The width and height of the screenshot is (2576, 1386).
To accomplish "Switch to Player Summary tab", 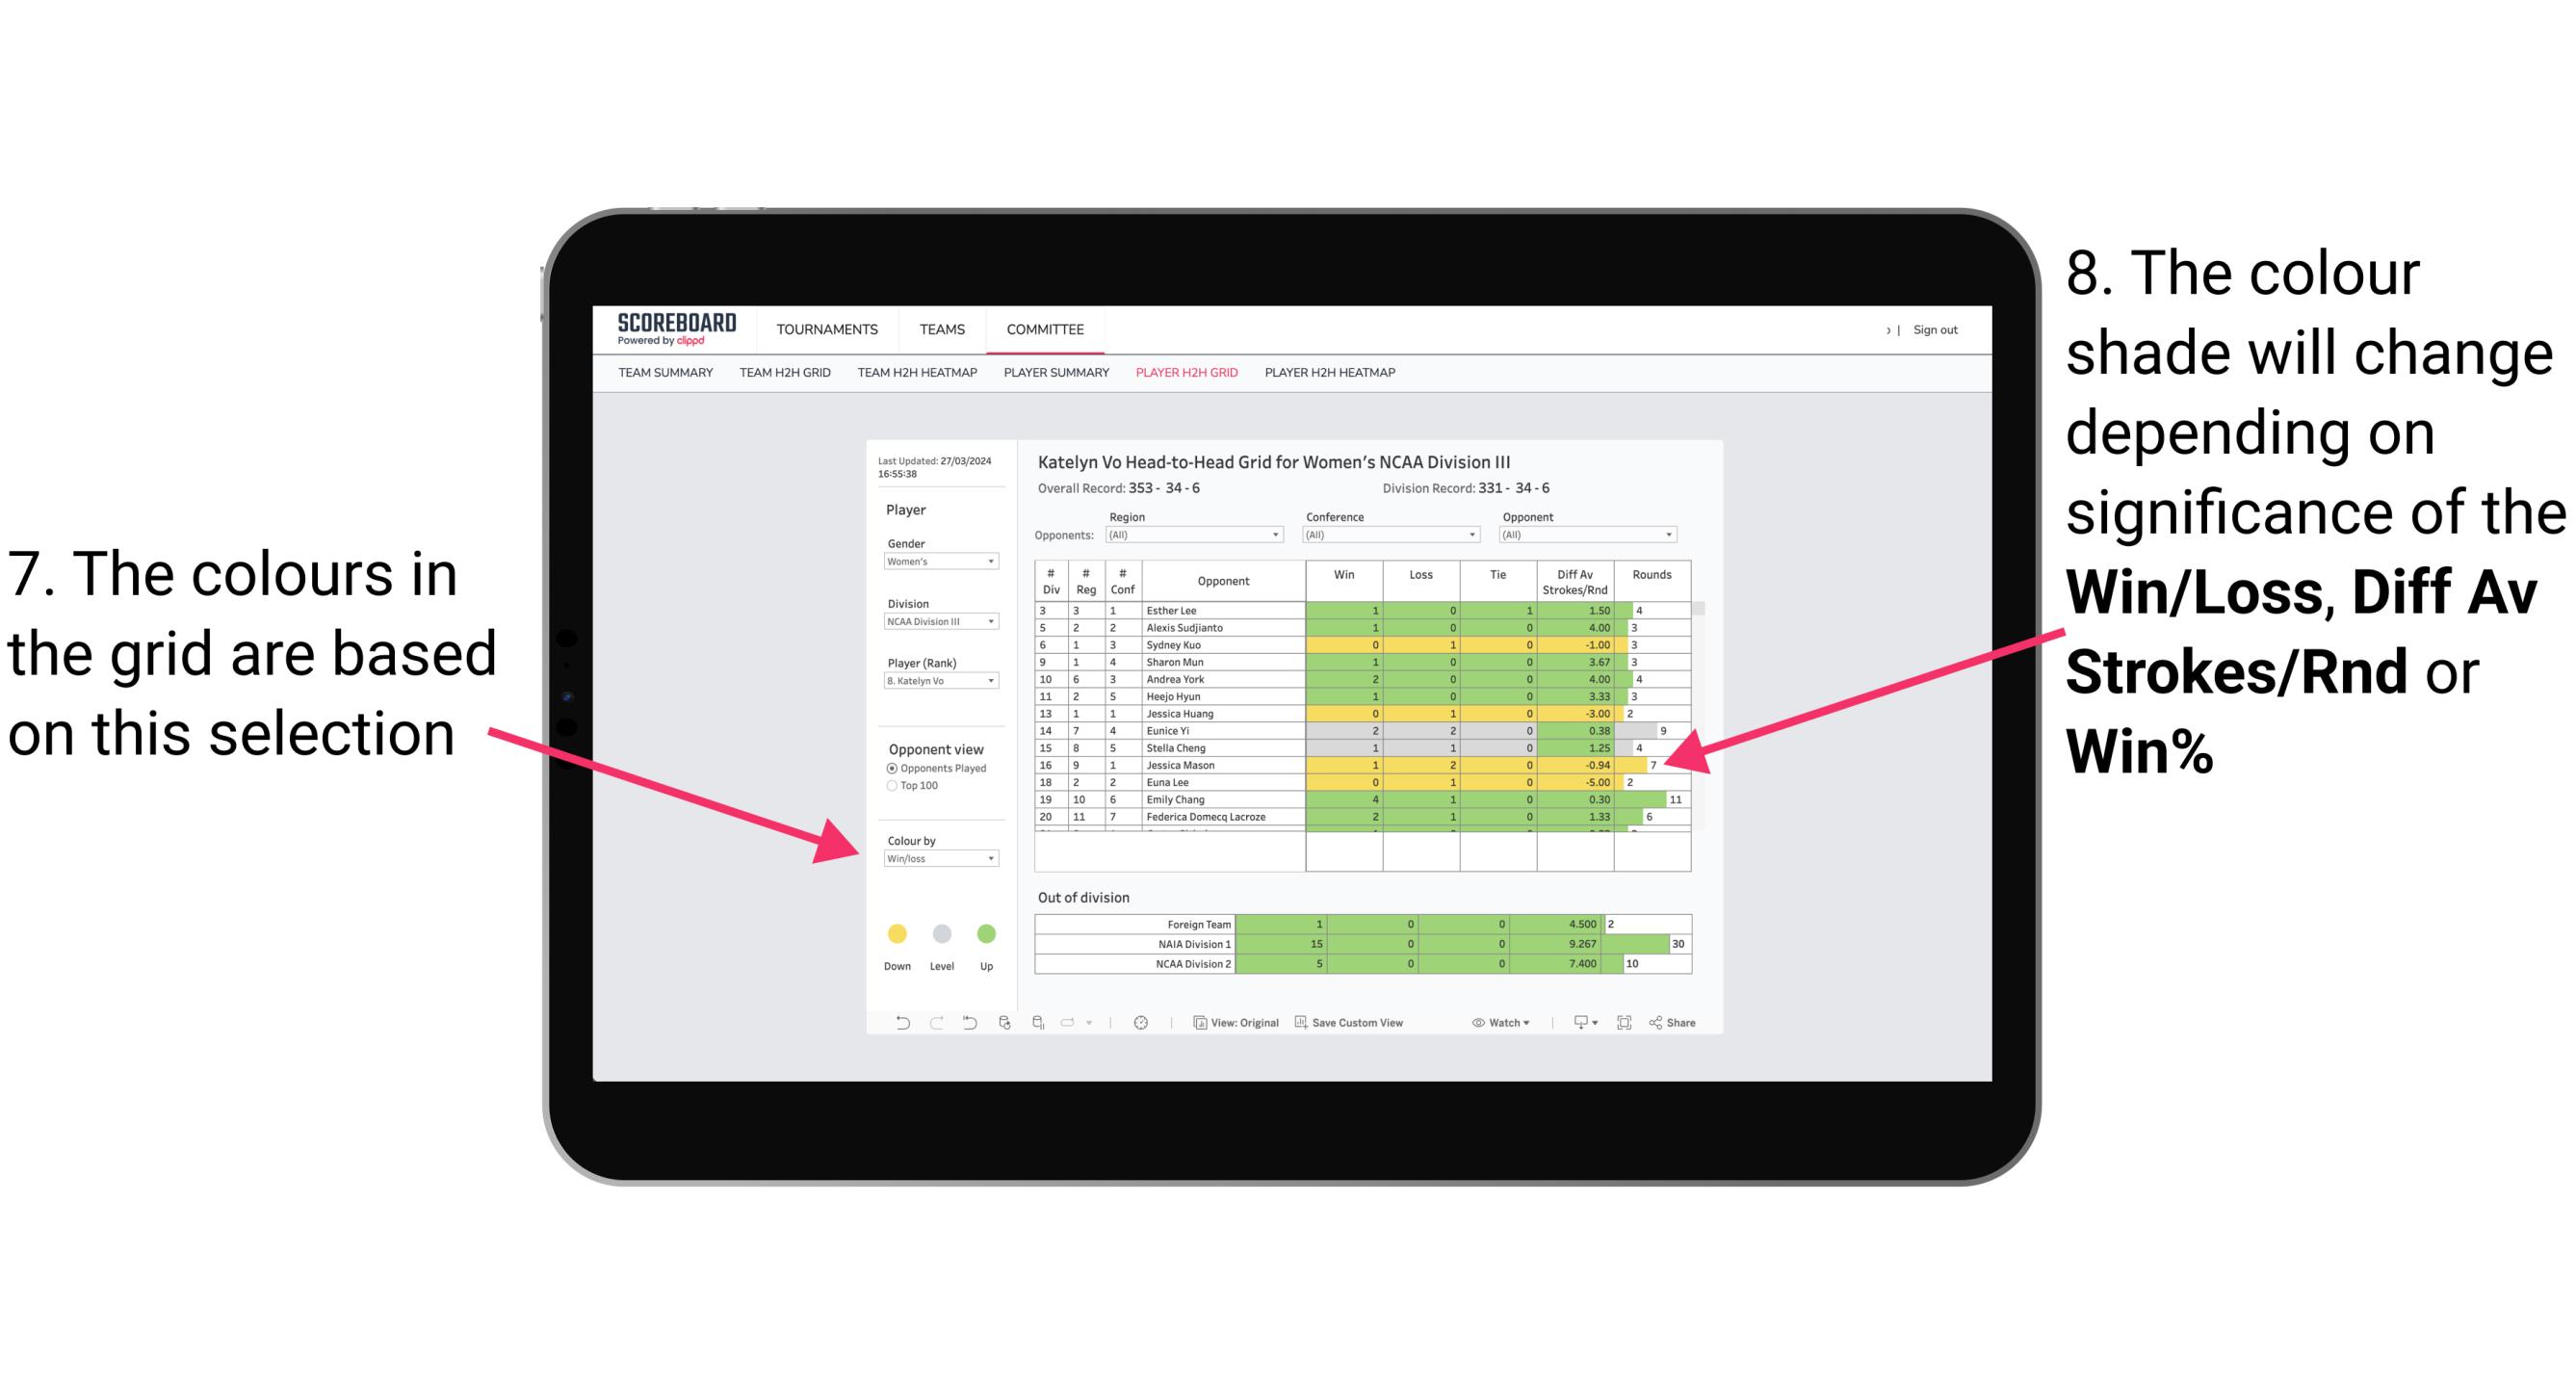I will [1053, 380].
